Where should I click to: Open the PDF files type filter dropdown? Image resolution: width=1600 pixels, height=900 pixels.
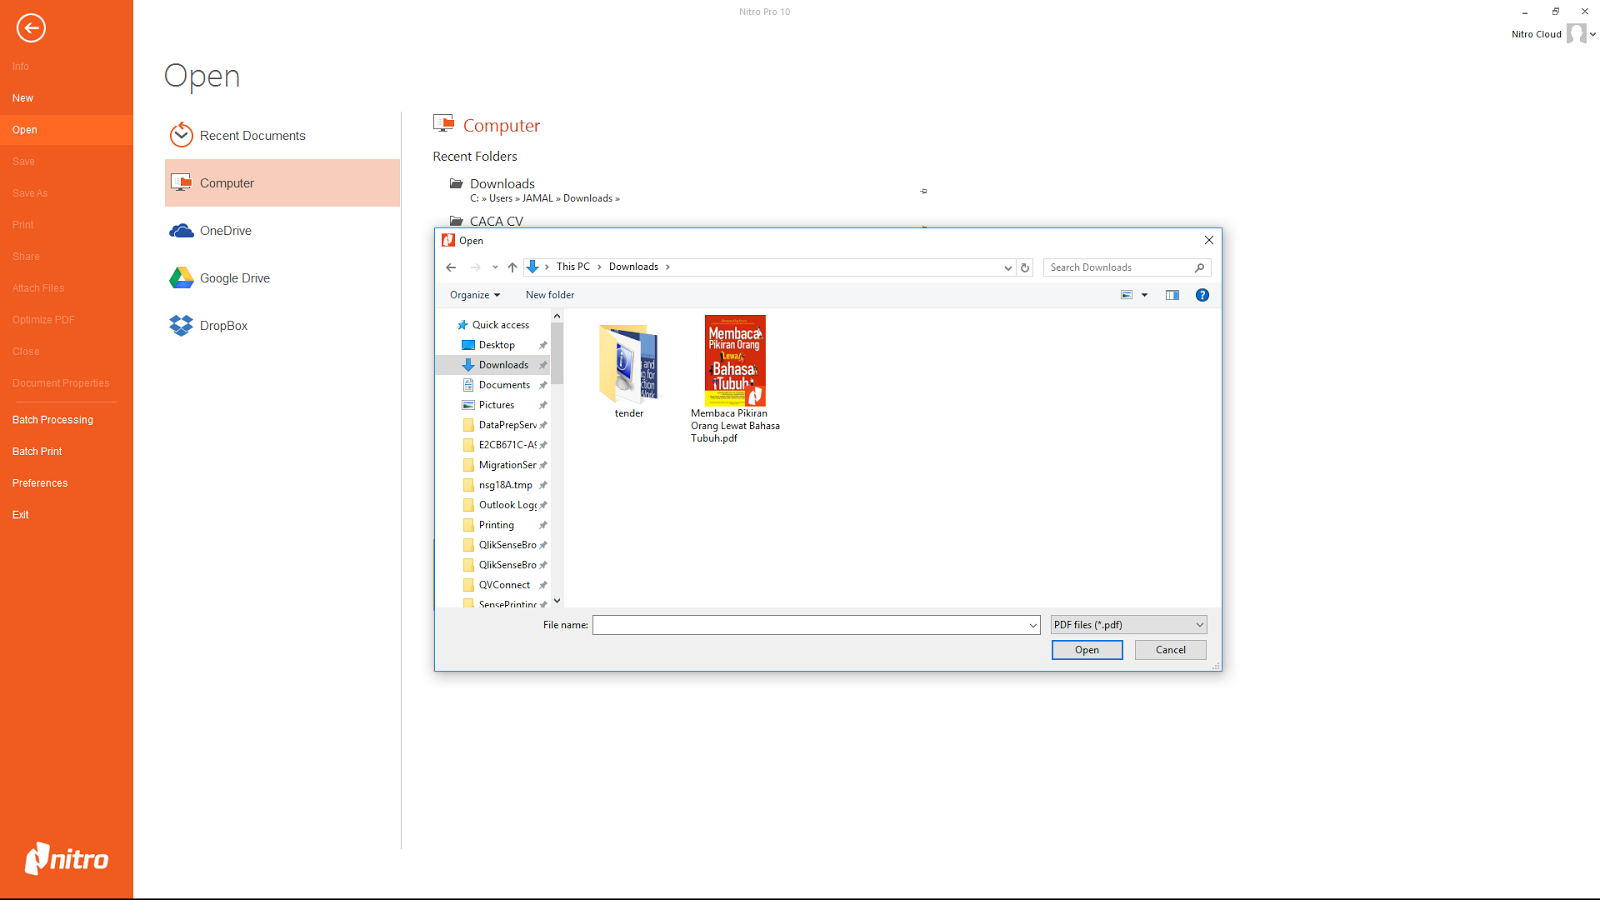[x=1129, y=625]
